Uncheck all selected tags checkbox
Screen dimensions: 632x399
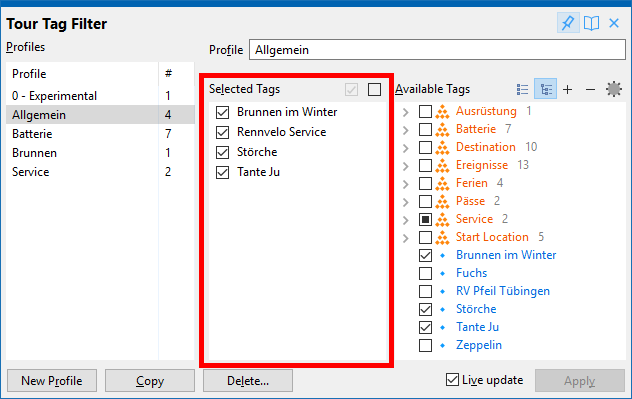pyautogui.click(x=374, y=89)
